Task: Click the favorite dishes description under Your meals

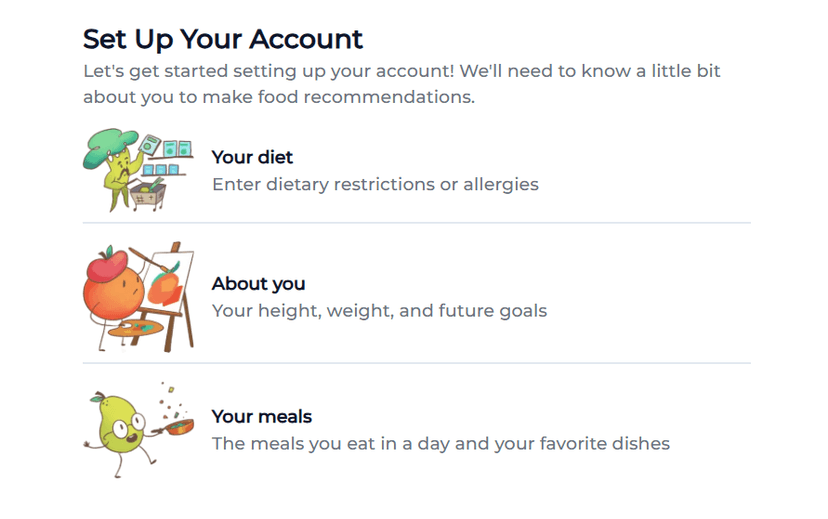Action: [440, 443]
